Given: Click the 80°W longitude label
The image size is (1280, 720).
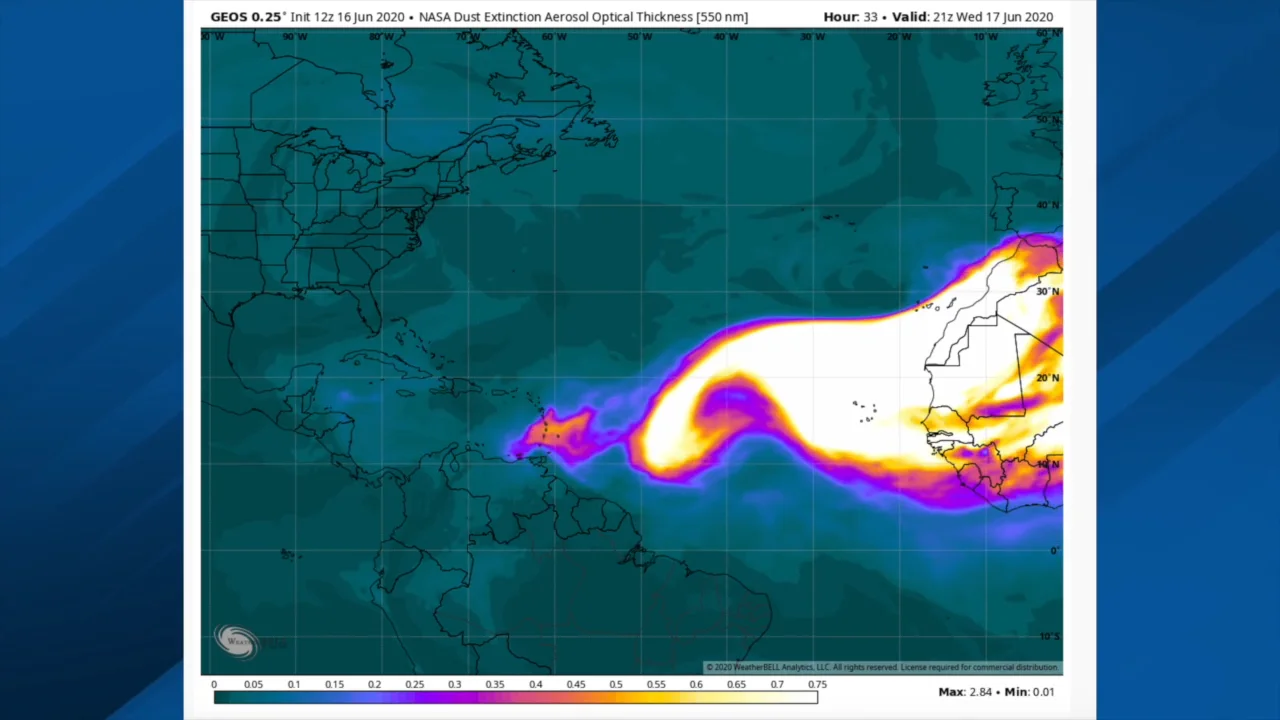Looking at the screenshot, I should [381, 37].
